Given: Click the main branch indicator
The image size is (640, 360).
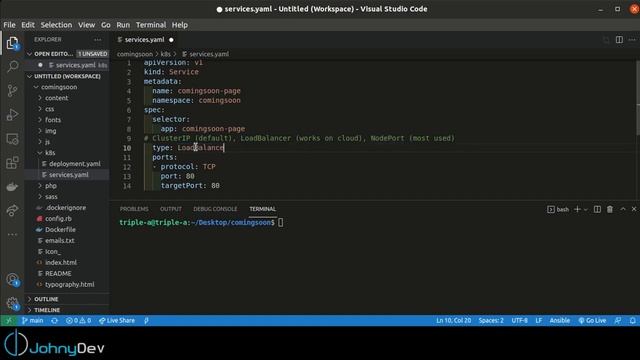Looking at the screenshot, I should click(x=33, y=320).
